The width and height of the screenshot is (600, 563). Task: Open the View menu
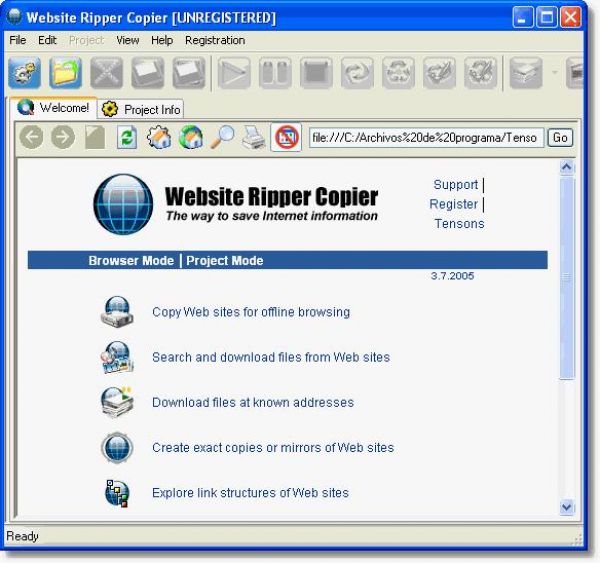128,40
